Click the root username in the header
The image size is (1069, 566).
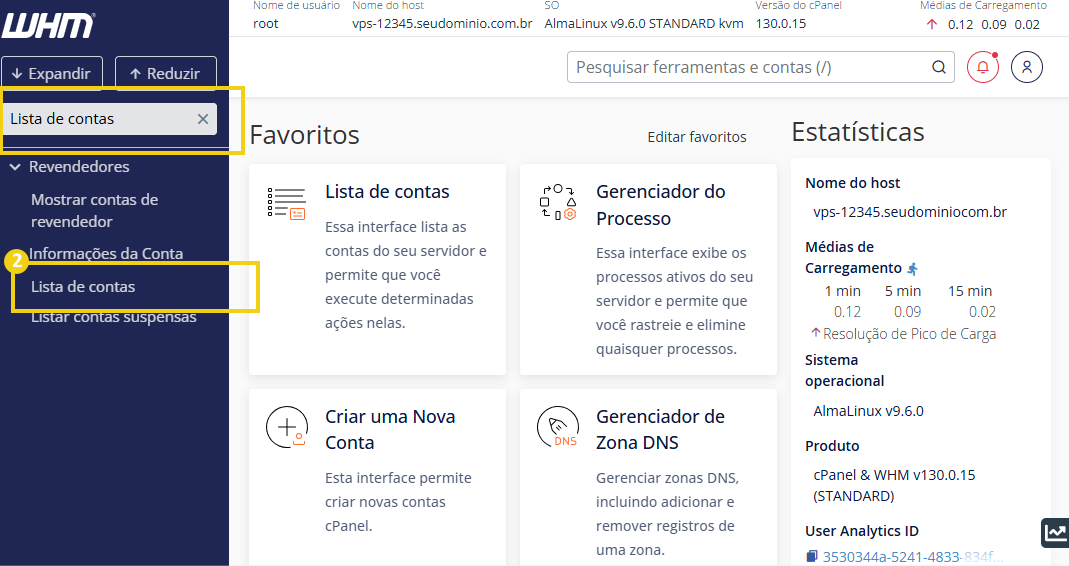pos(265,24)
